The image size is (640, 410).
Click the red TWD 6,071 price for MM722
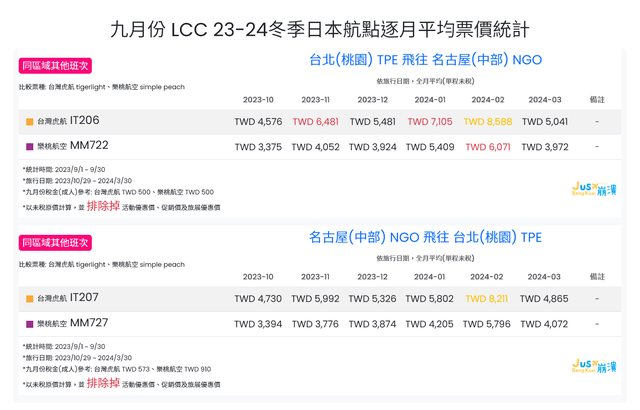point(486,147)
